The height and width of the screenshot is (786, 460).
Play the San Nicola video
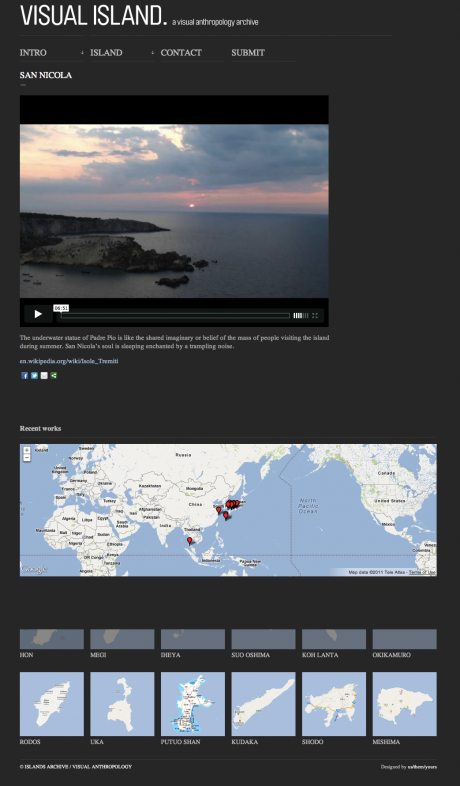click(38, 314)
